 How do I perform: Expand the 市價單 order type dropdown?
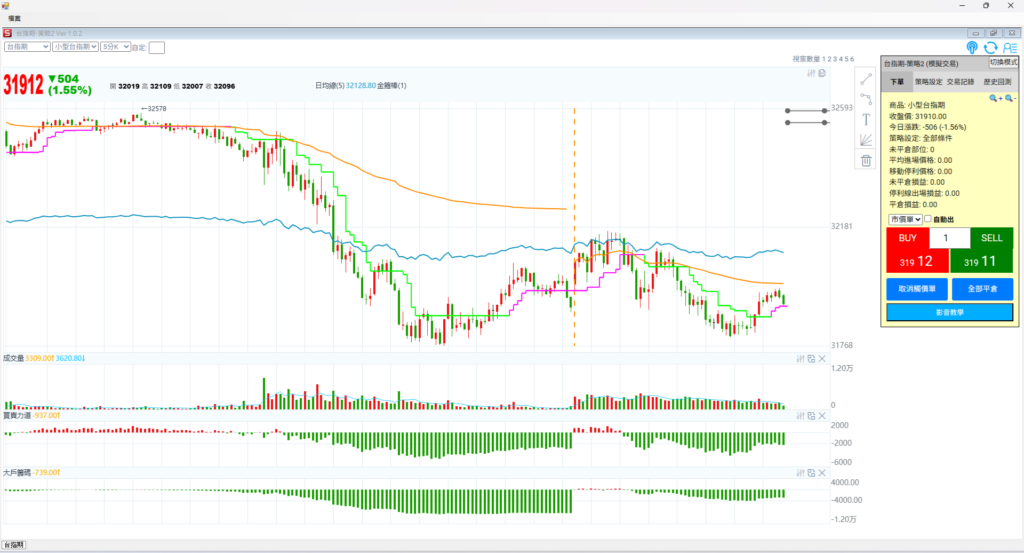pyautogui.click(x=904, y=219)
